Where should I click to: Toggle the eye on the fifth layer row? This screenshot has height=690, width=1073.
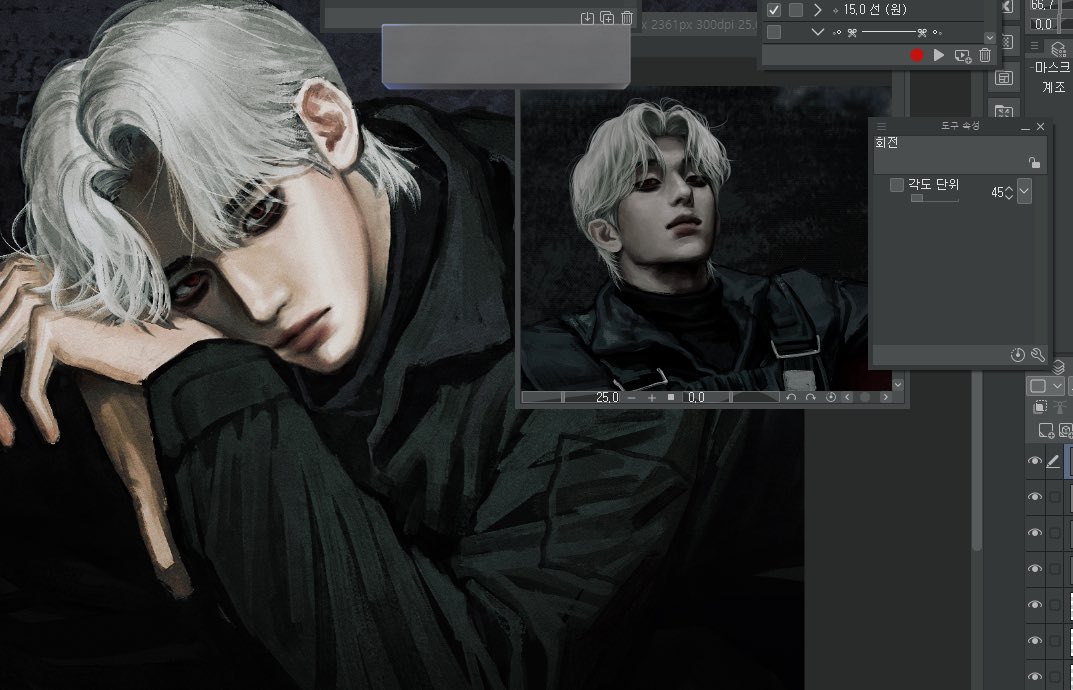coord(1035,604)
